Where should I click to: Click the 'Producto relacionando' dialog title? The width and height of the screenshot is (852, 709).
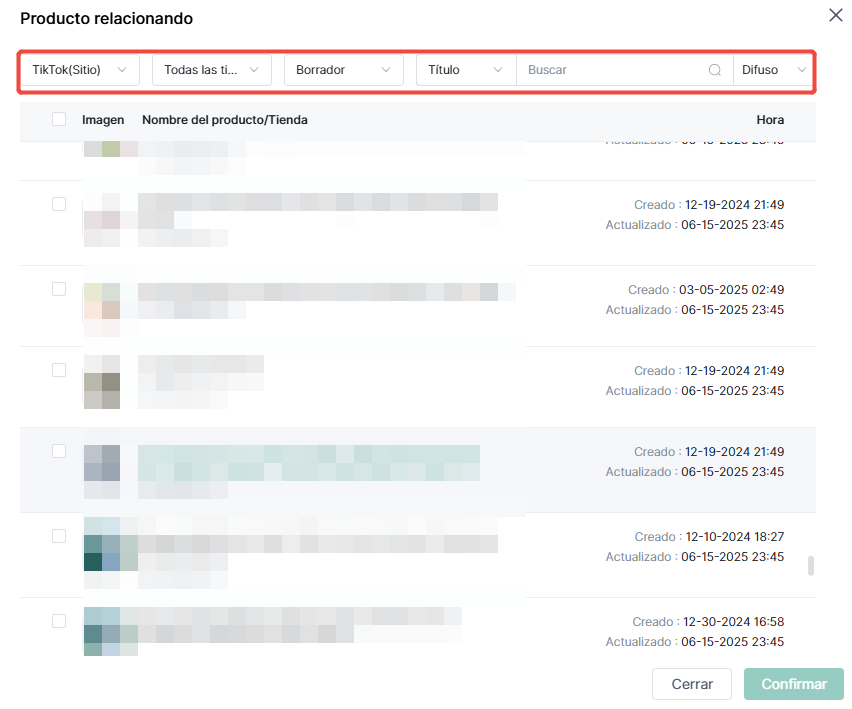tap(106, 18)
